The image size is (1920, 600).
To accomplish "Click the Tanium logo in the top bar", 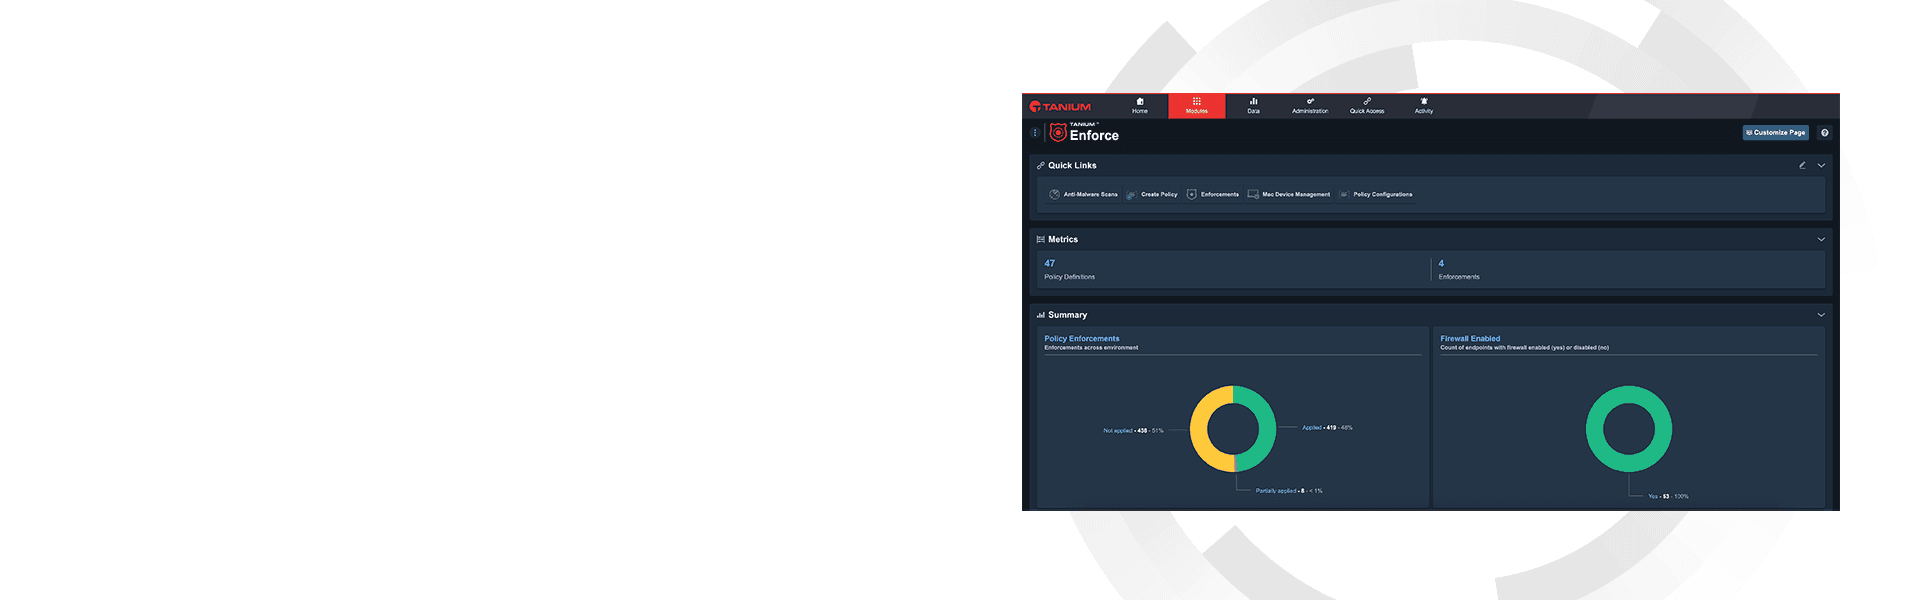I will [x=1060, y=106].
